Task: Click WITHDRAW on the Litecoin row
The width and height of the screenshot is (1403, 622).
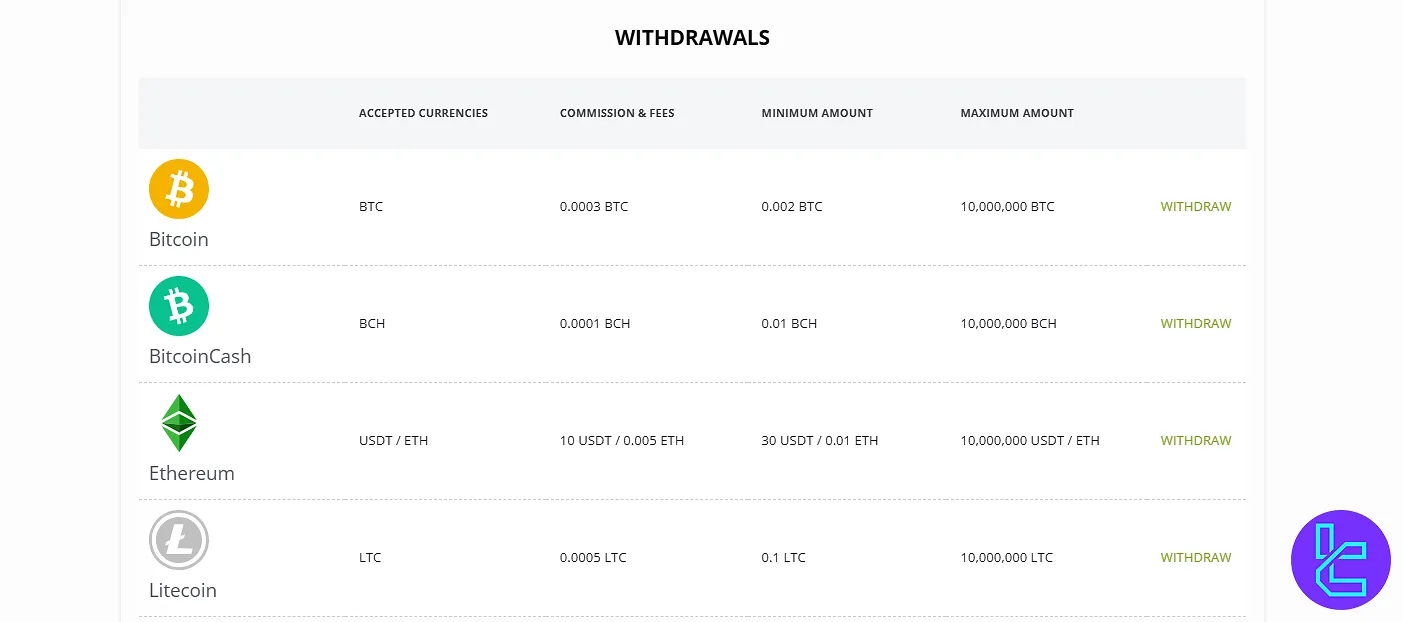Action: tap(1195, 557)
